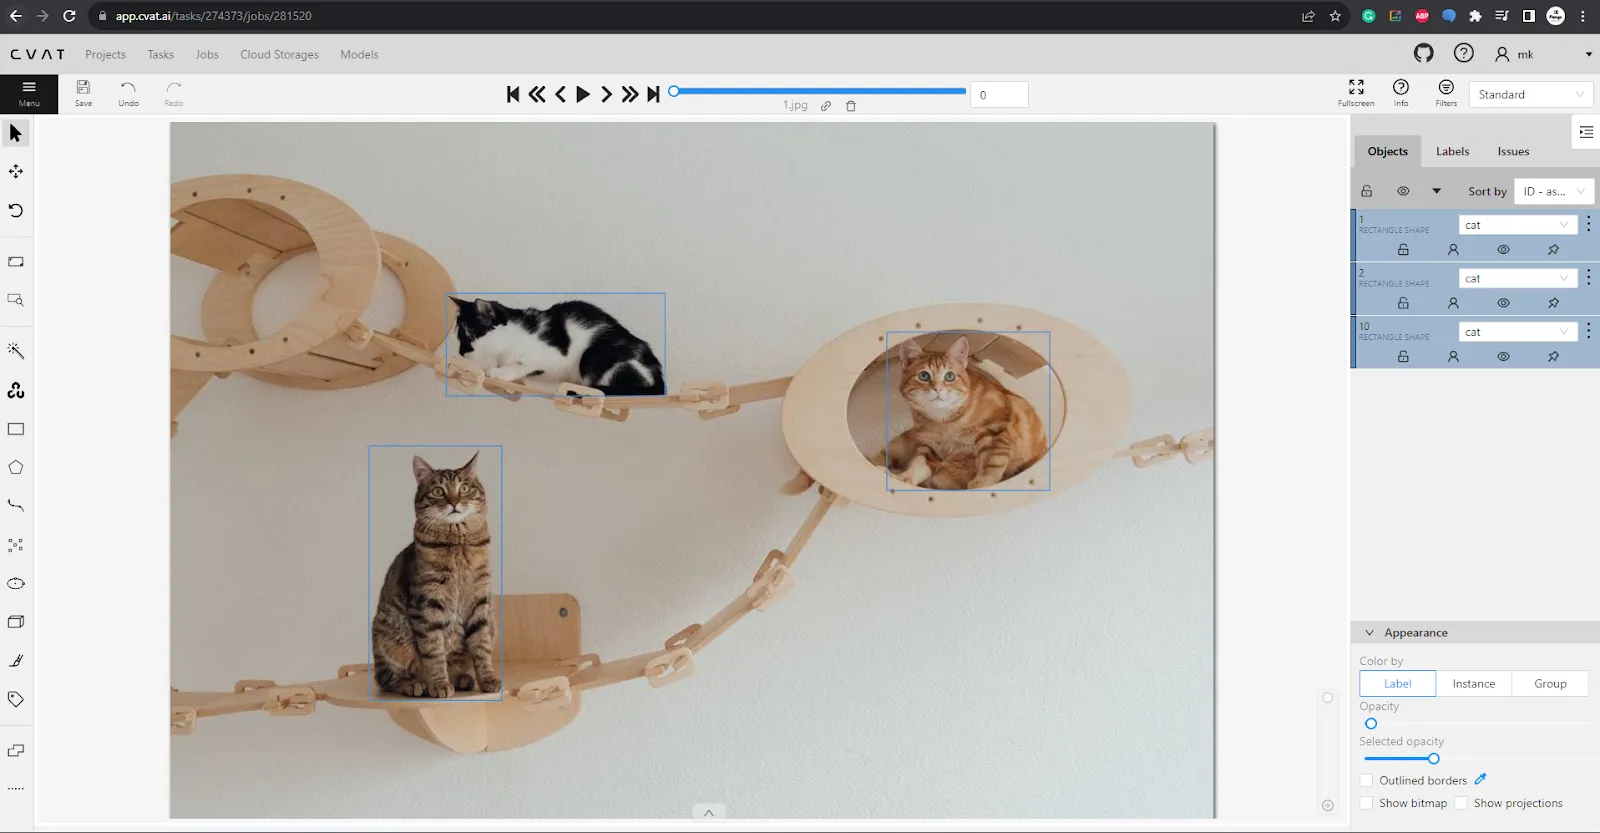
Task: Color by Instance option
Action: click(1474, 684)
